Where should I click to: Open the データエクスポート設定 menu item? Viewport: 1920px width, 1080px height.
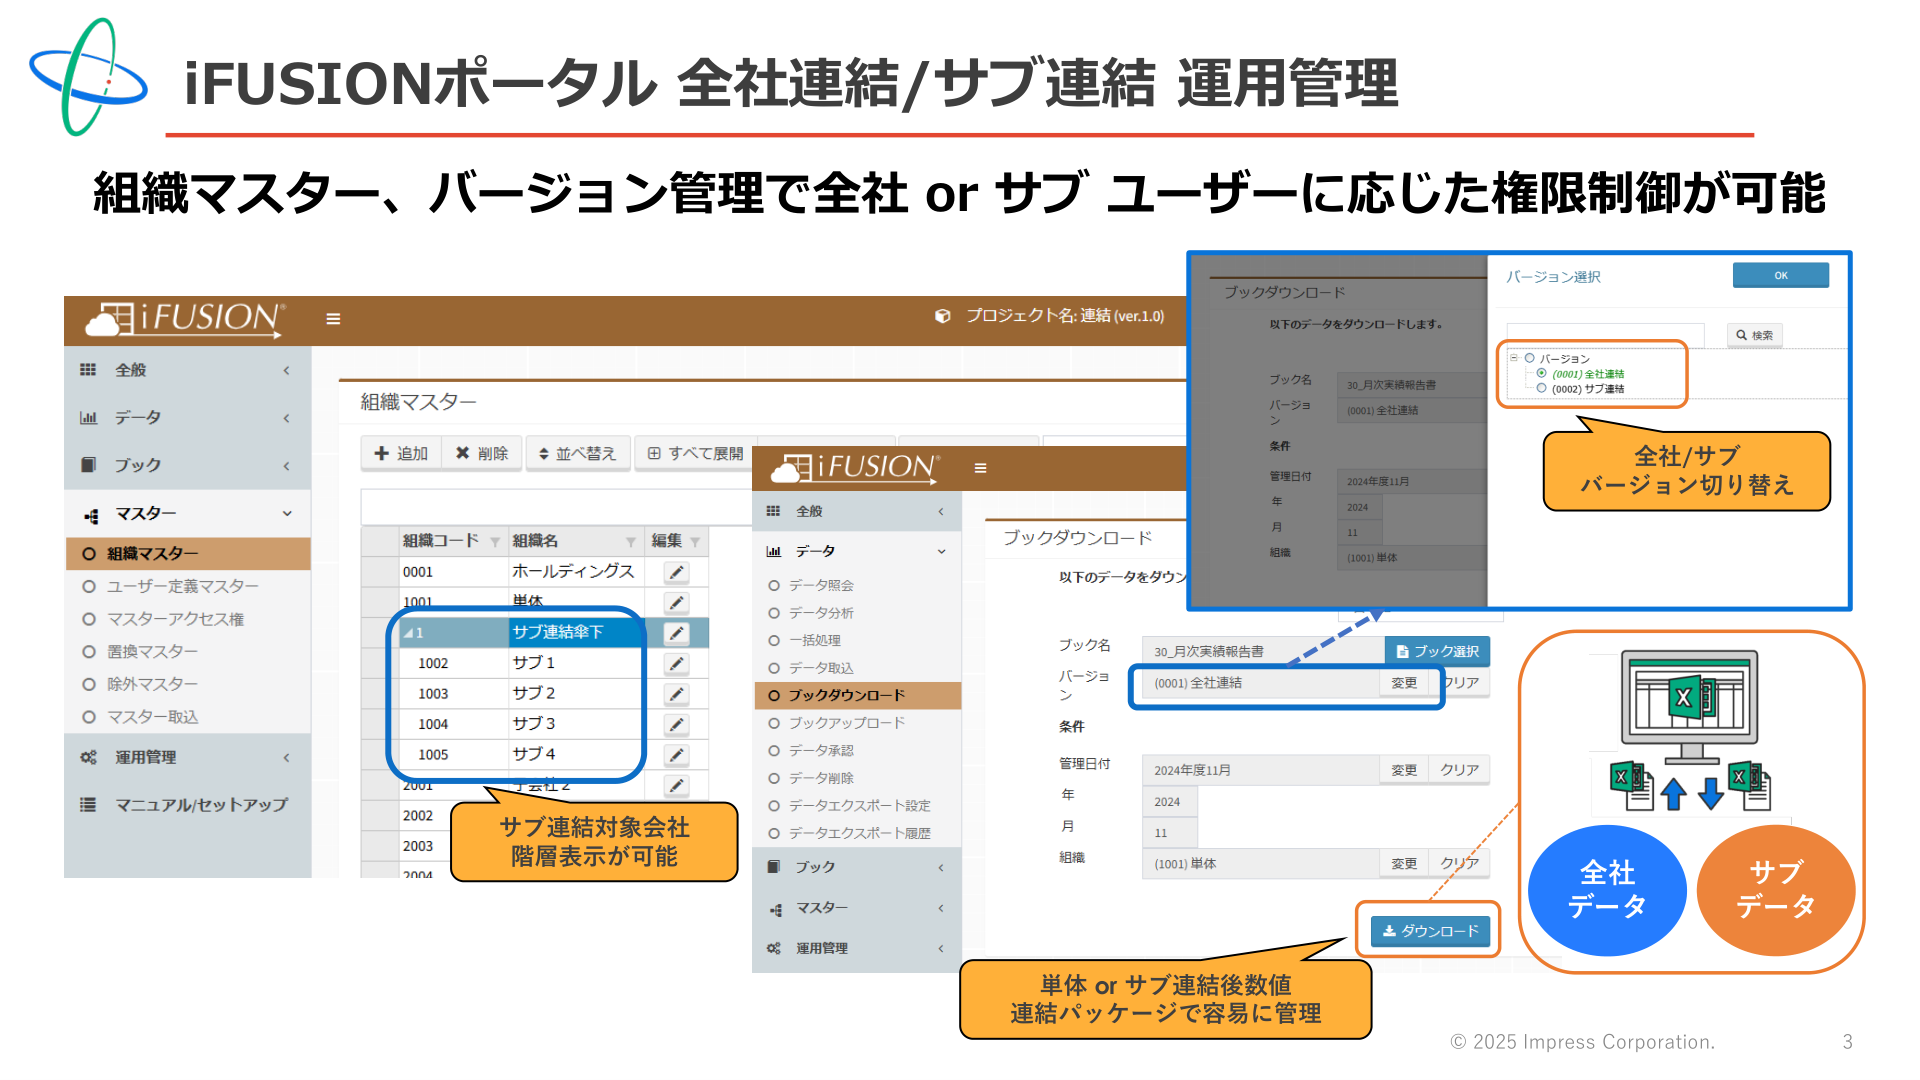click(x=859, y=806)
